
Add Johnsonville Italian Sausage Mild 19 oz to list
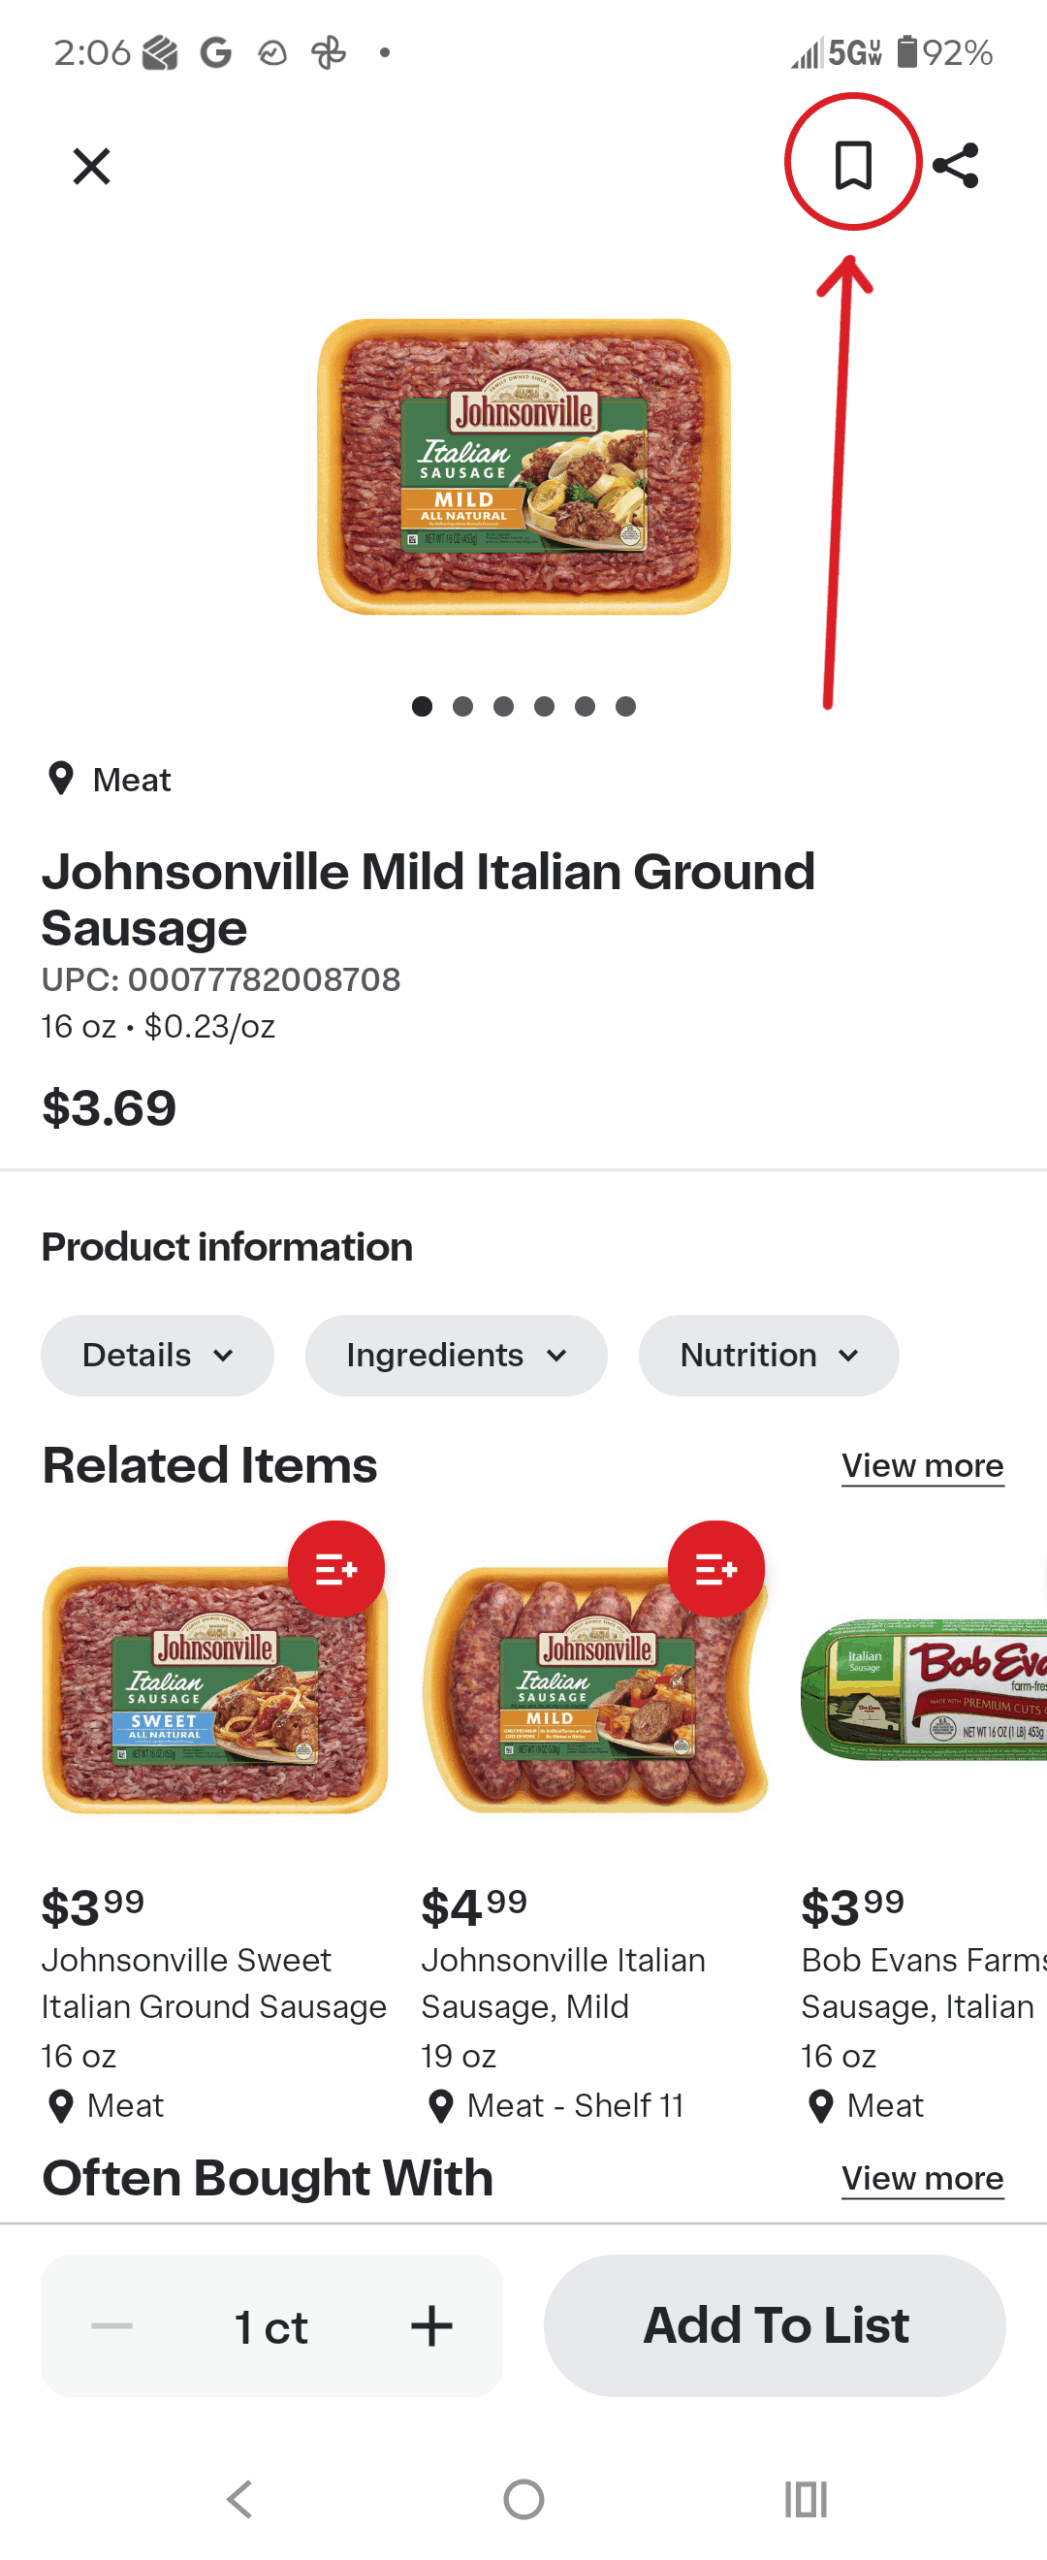pos(716,1568)
